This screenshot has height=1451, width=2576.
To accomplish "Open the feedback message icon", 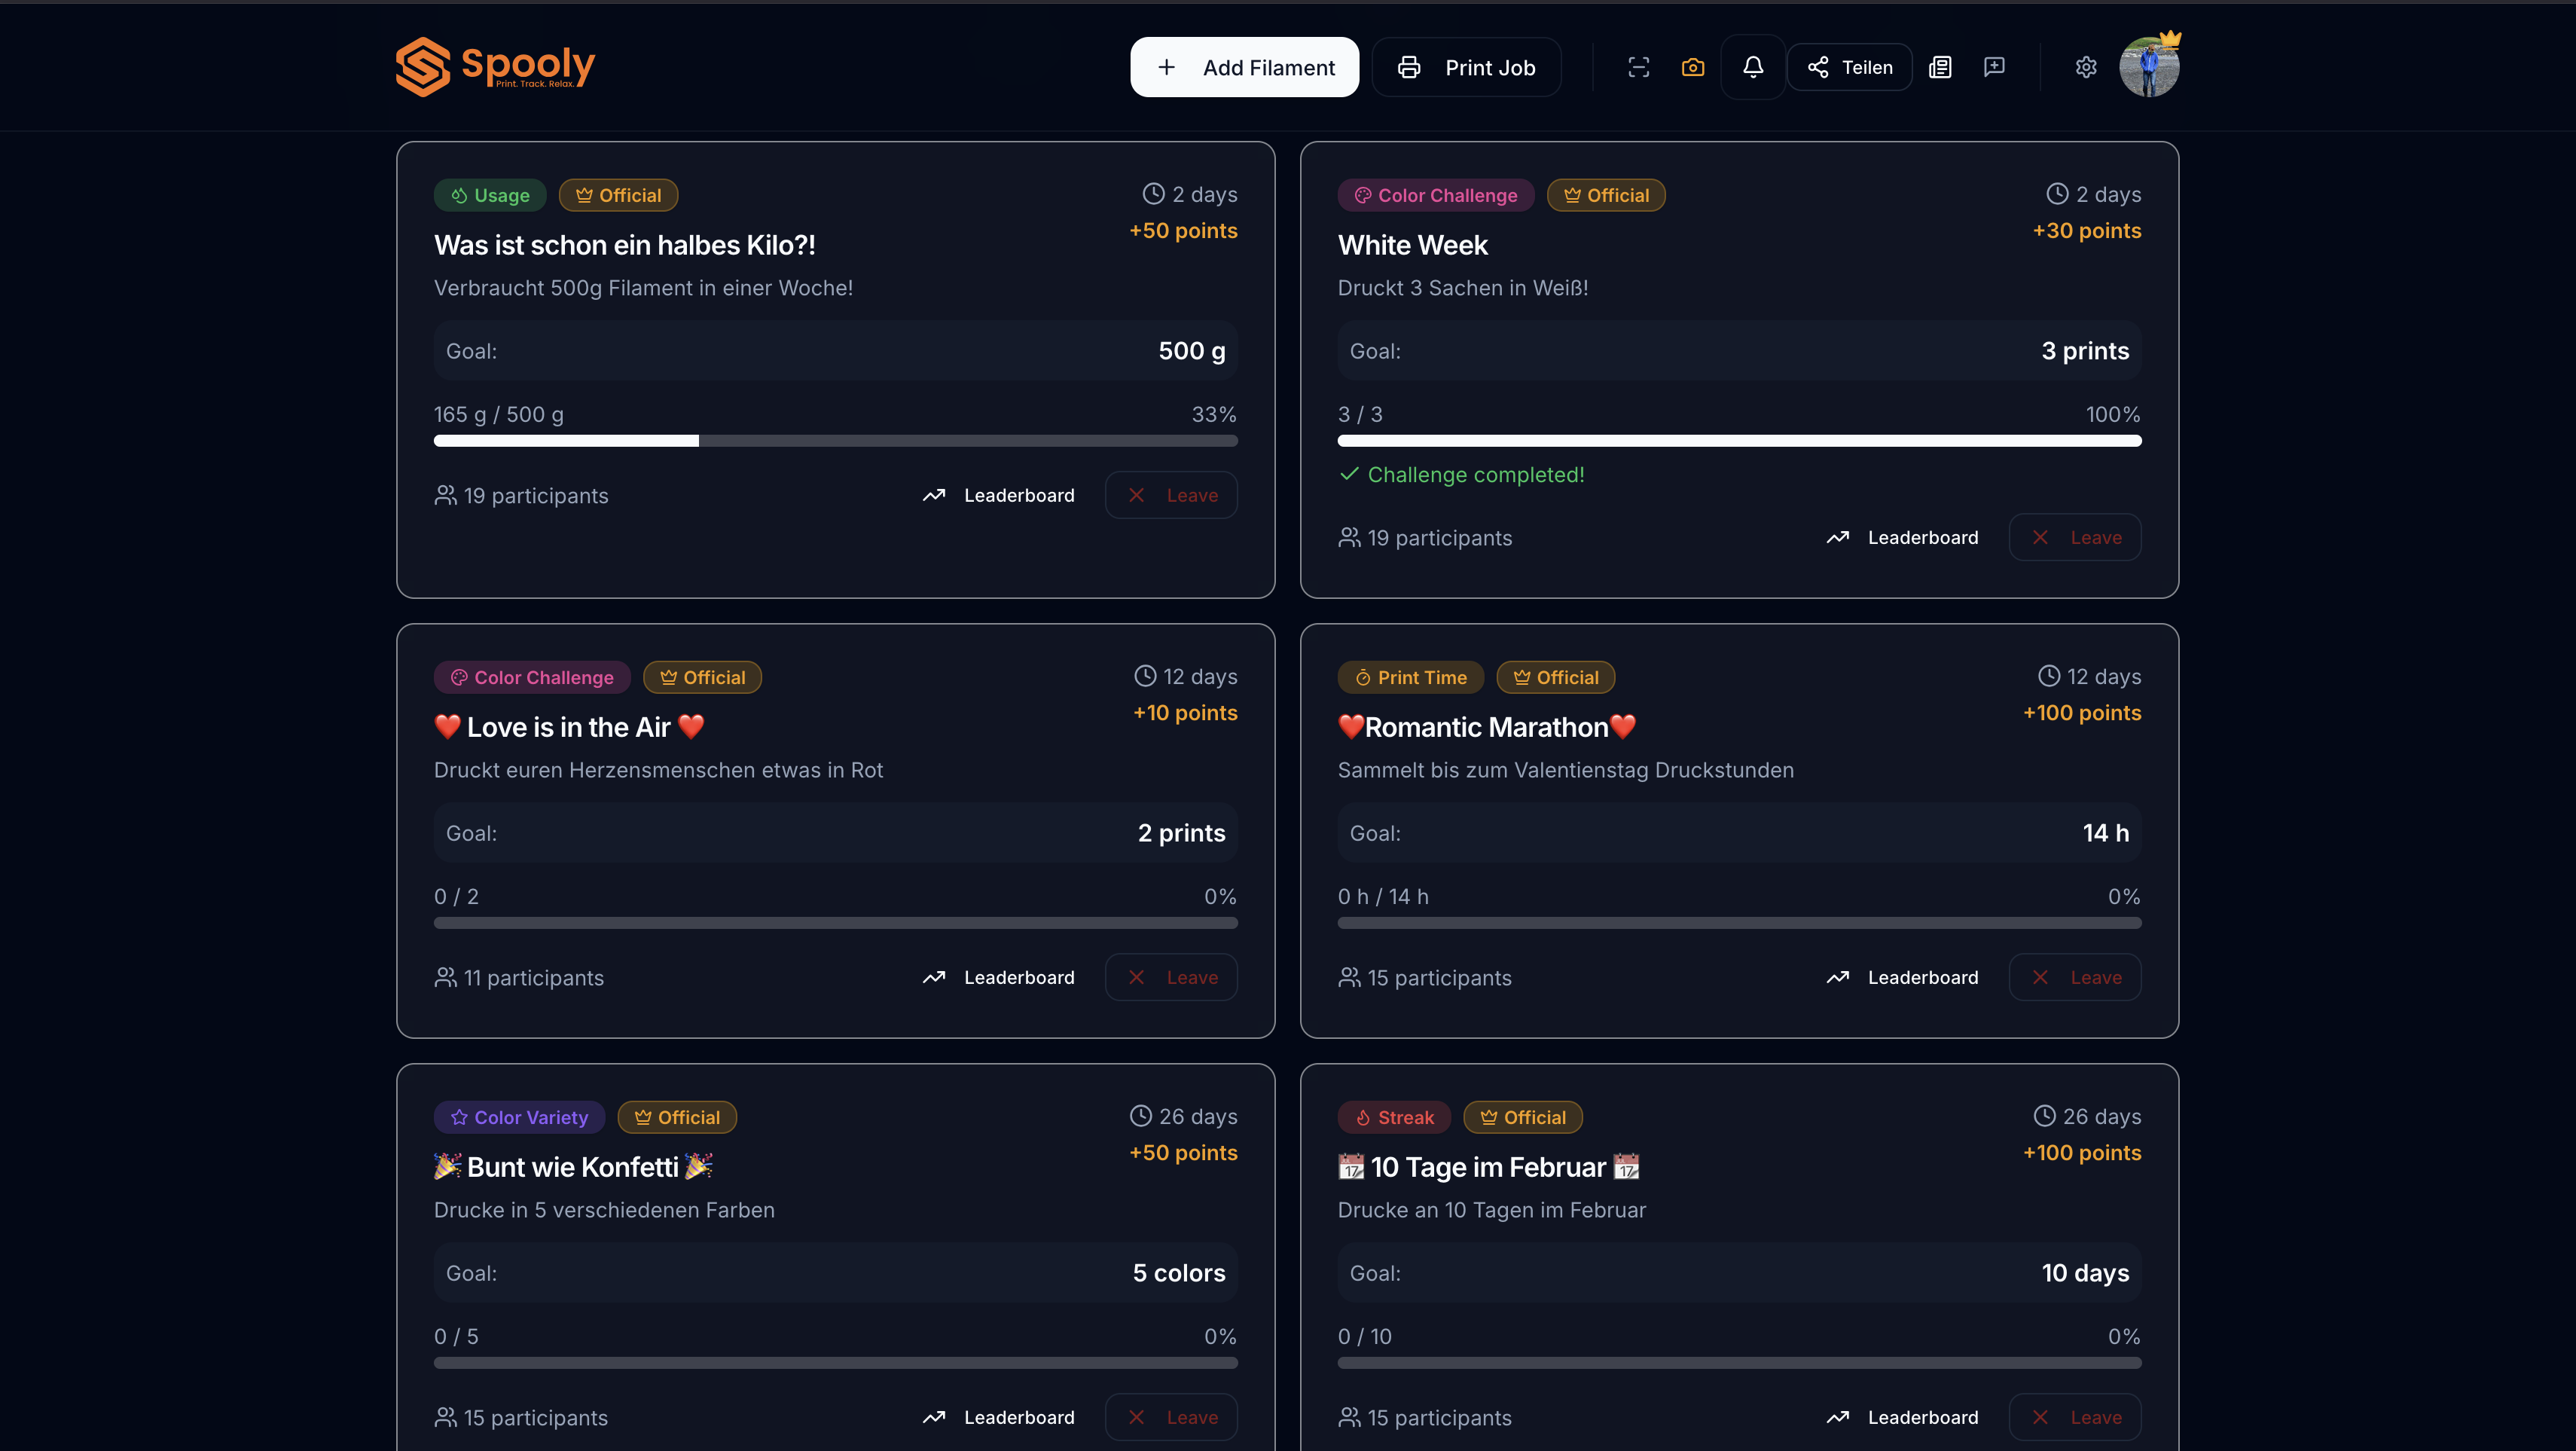I will click(1994, 67).
